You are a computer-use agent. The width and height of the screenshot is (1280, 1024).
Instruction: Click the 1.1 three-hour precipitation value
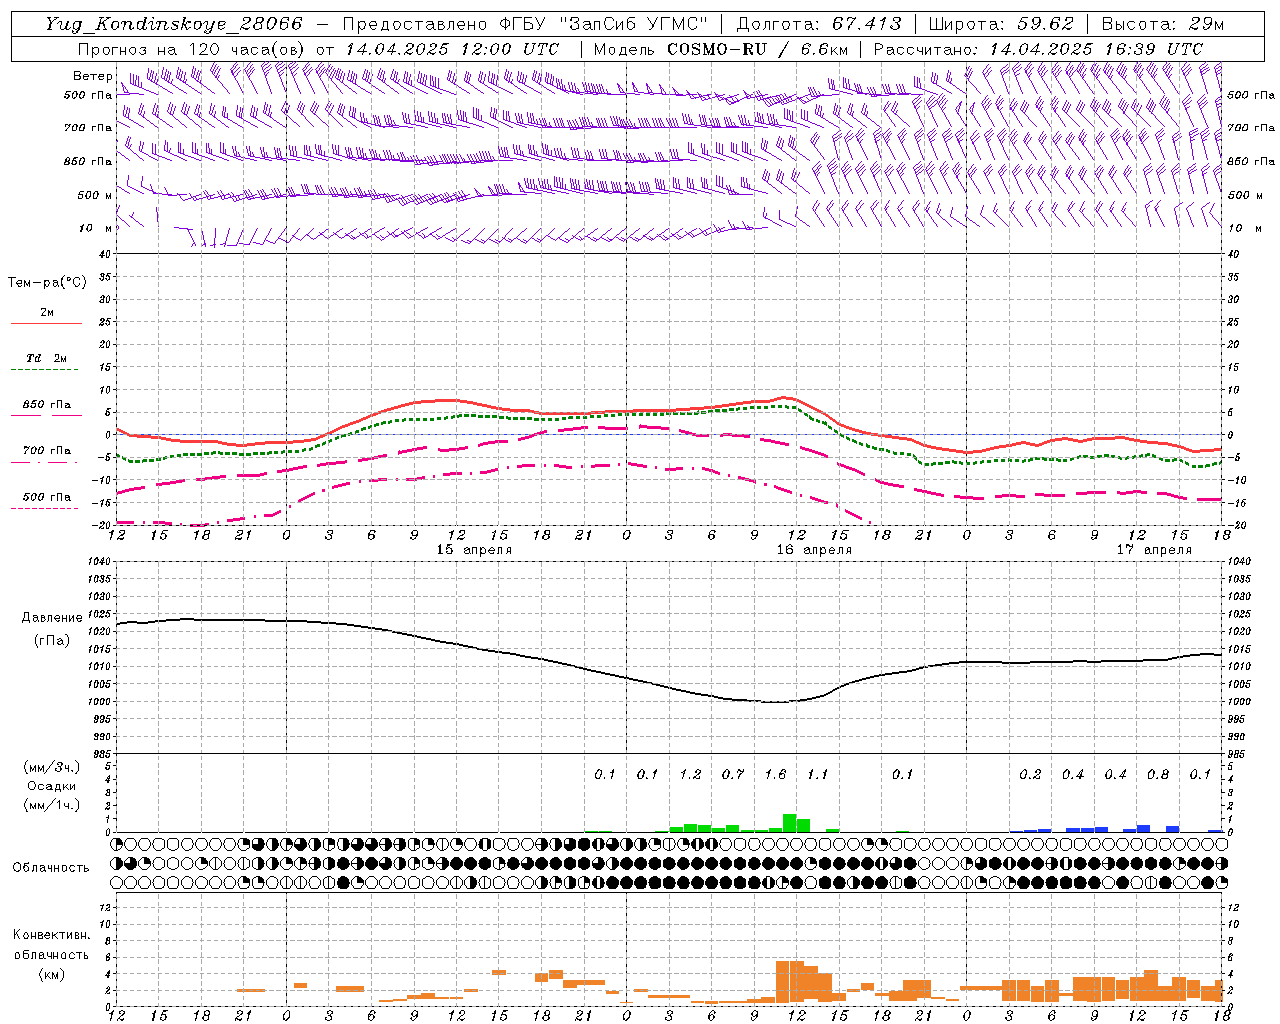[818, 775]
